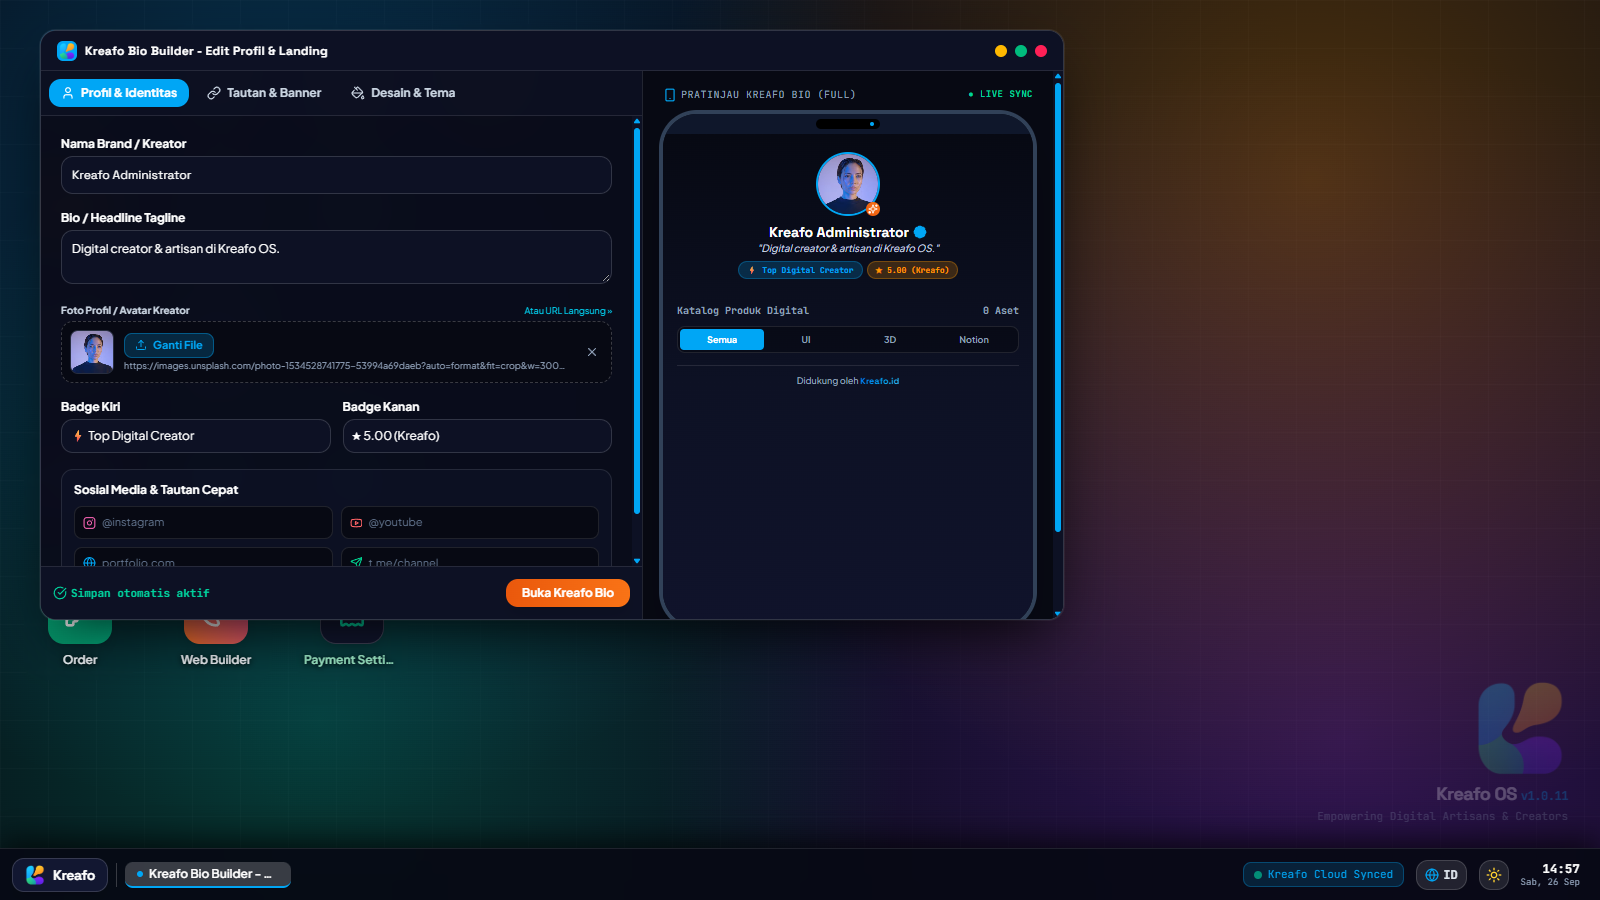This screenshot has width=1600, height=900.
Task: Edit the Nama Brand / Kreator field
Action: [x=336, y=175]
